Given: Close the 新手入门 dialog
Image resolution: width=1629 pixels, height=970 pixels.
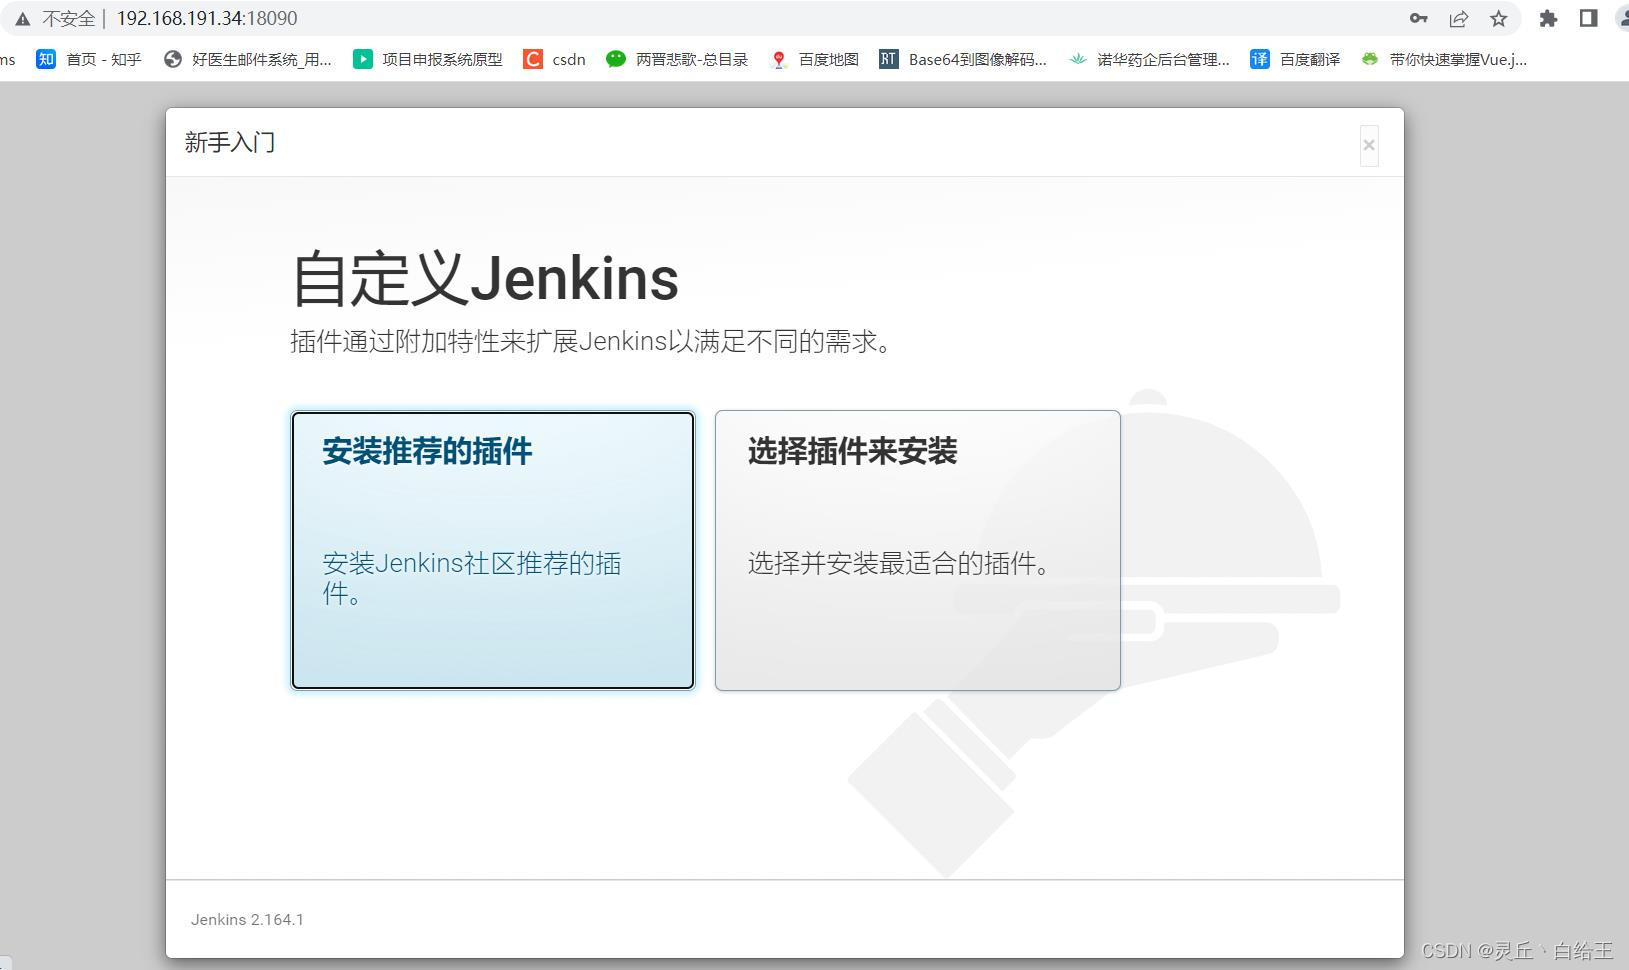Looking at the screenshot, I should [x=1368, y=145].
